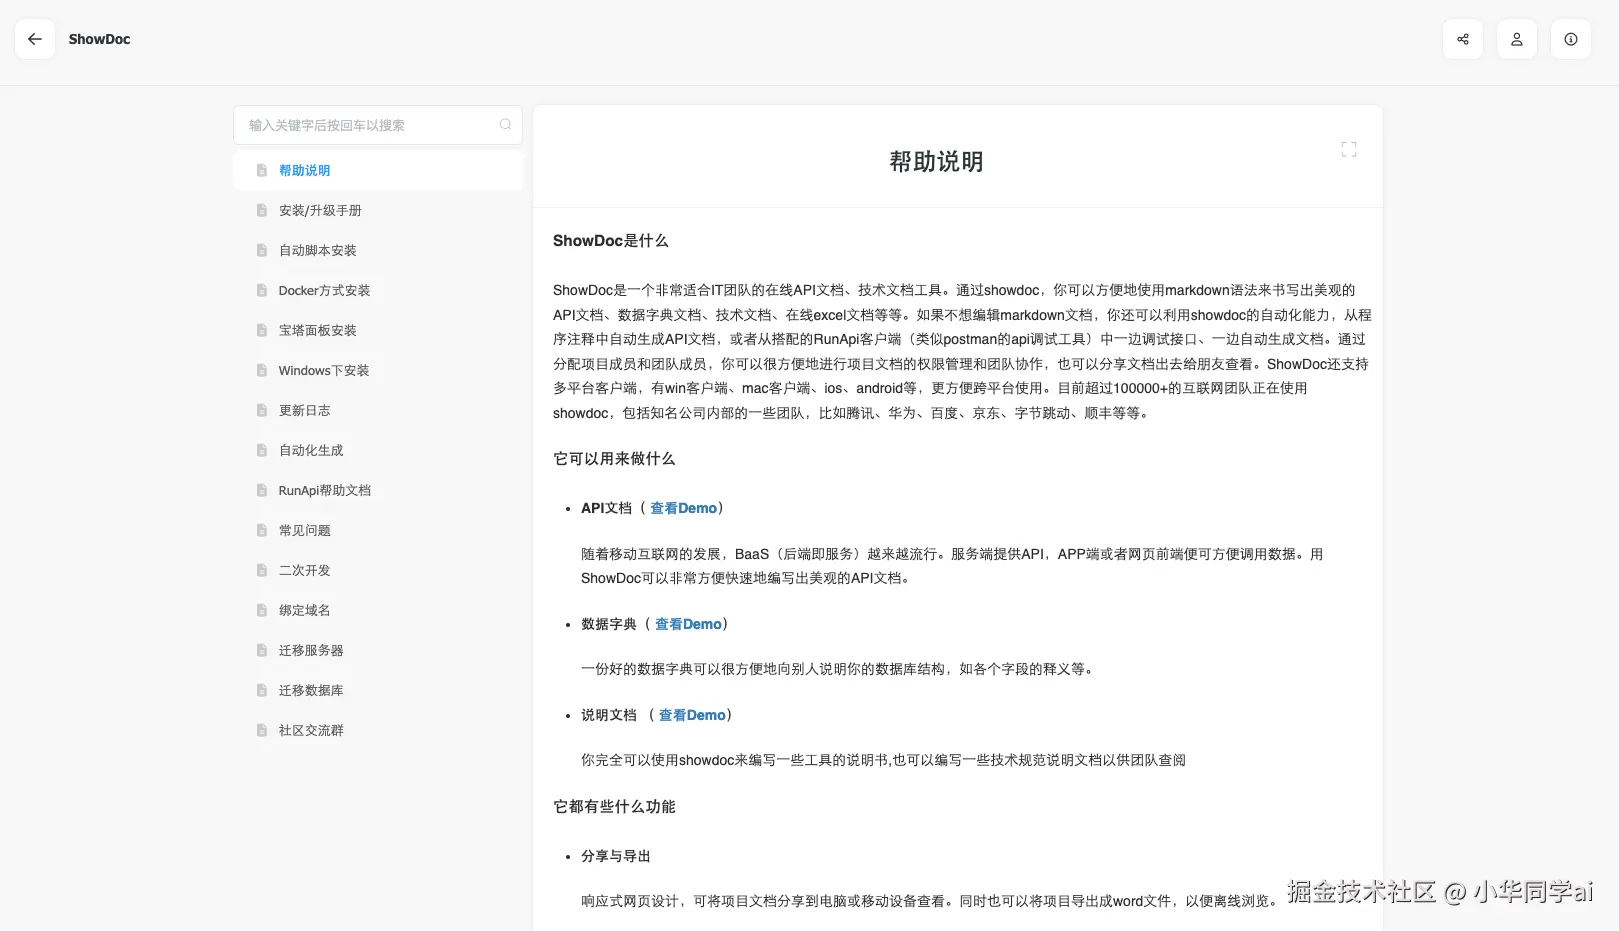This screenshot has height=931, width=1619.
Task: Open the 自动脚本安装 page
Action: pyautogui.click(x=378, y=250)
